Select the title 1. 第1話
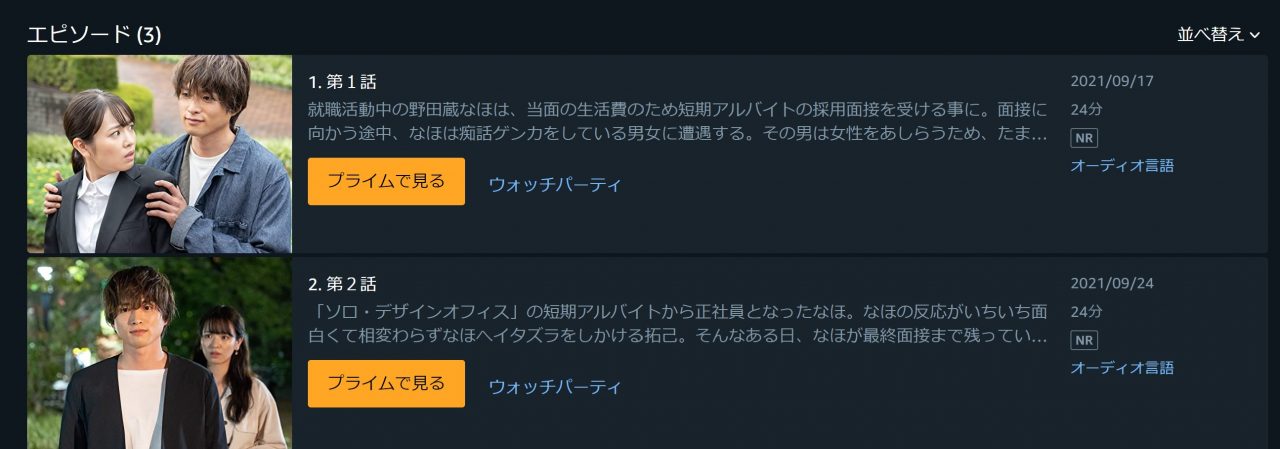The height and width of the screenshot is (449, 1280). pyautogui.click(x=342, y=82)
